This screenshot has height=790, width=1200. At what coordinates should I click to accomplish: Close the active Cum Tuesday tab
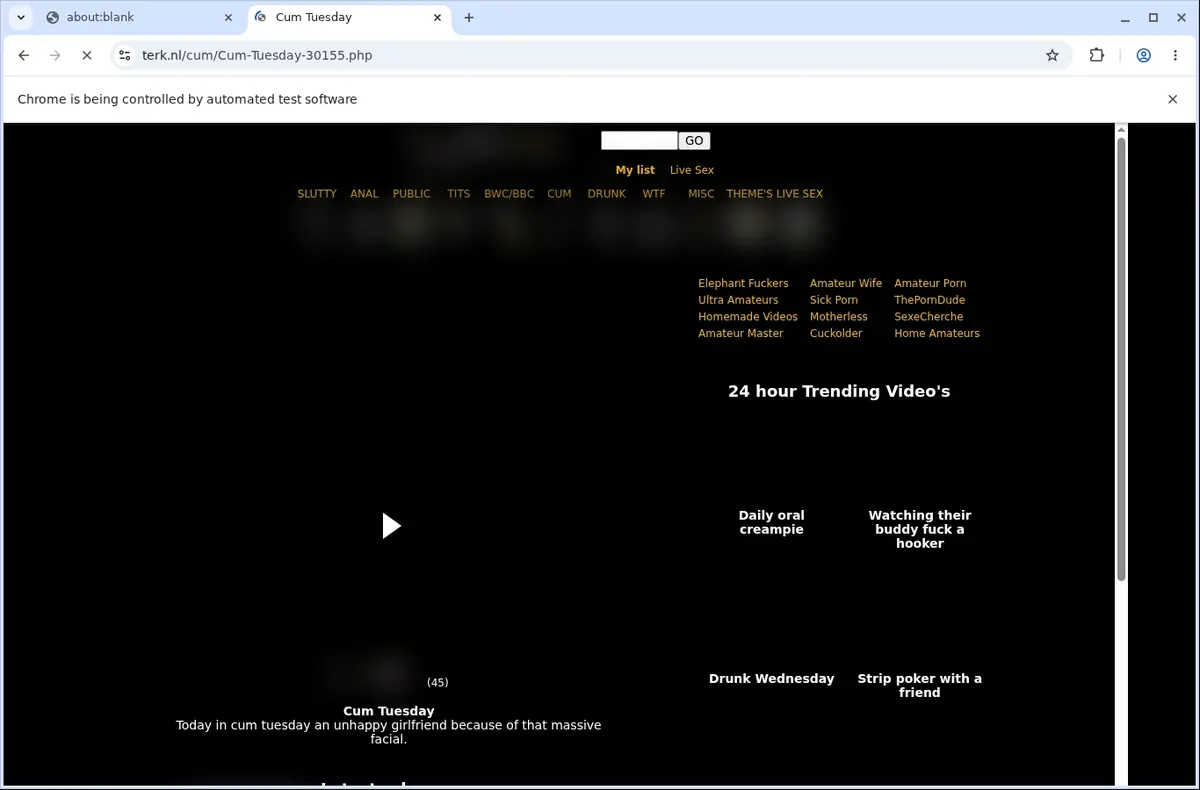pos(435,17)
